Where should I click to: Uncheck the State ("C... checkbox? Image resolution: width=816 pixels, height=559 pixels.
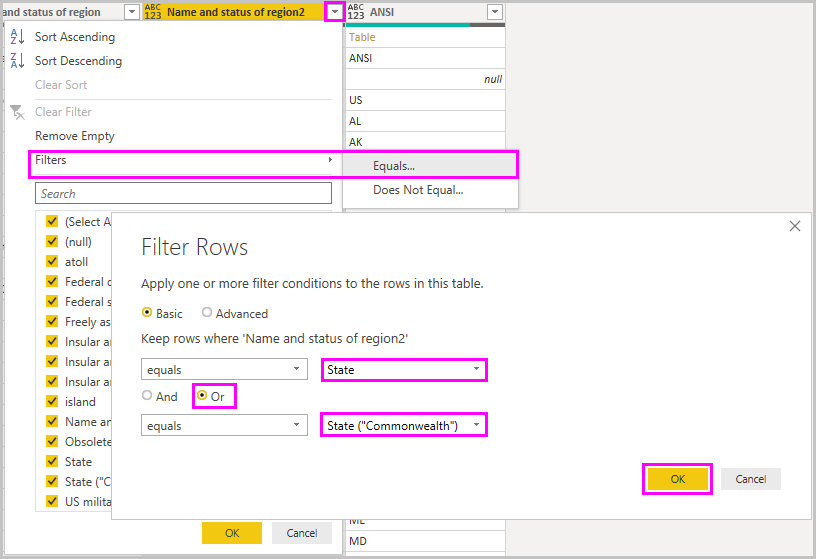coord(52,481)
